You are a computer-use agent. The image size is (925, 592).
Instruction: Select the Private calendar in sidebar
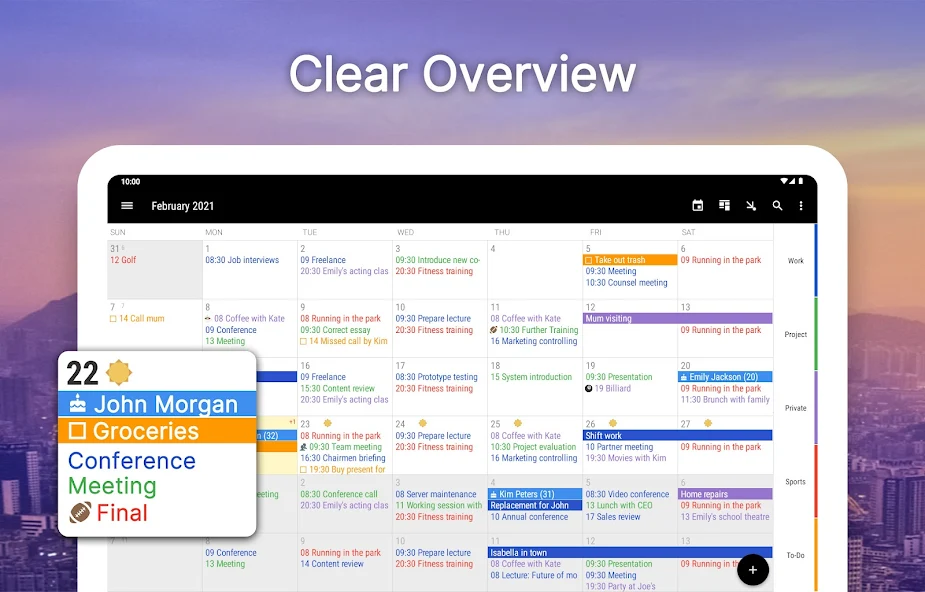795,408
